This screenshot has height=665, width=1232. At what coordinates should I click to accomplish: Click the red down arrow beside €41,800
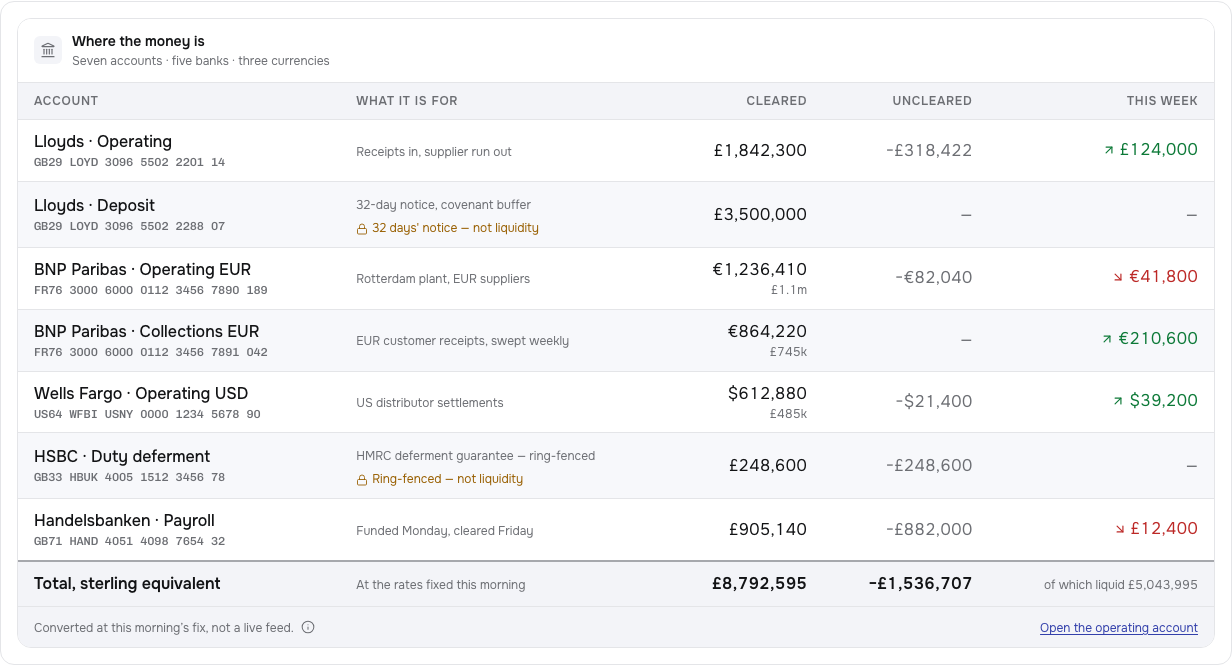tap(1118, 277)
